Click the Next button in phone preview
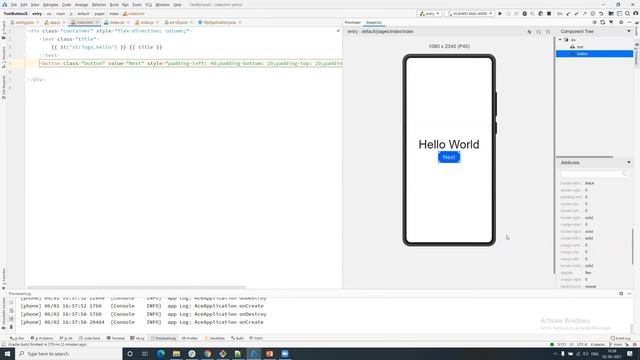640x360 pixels. point(449,157)
